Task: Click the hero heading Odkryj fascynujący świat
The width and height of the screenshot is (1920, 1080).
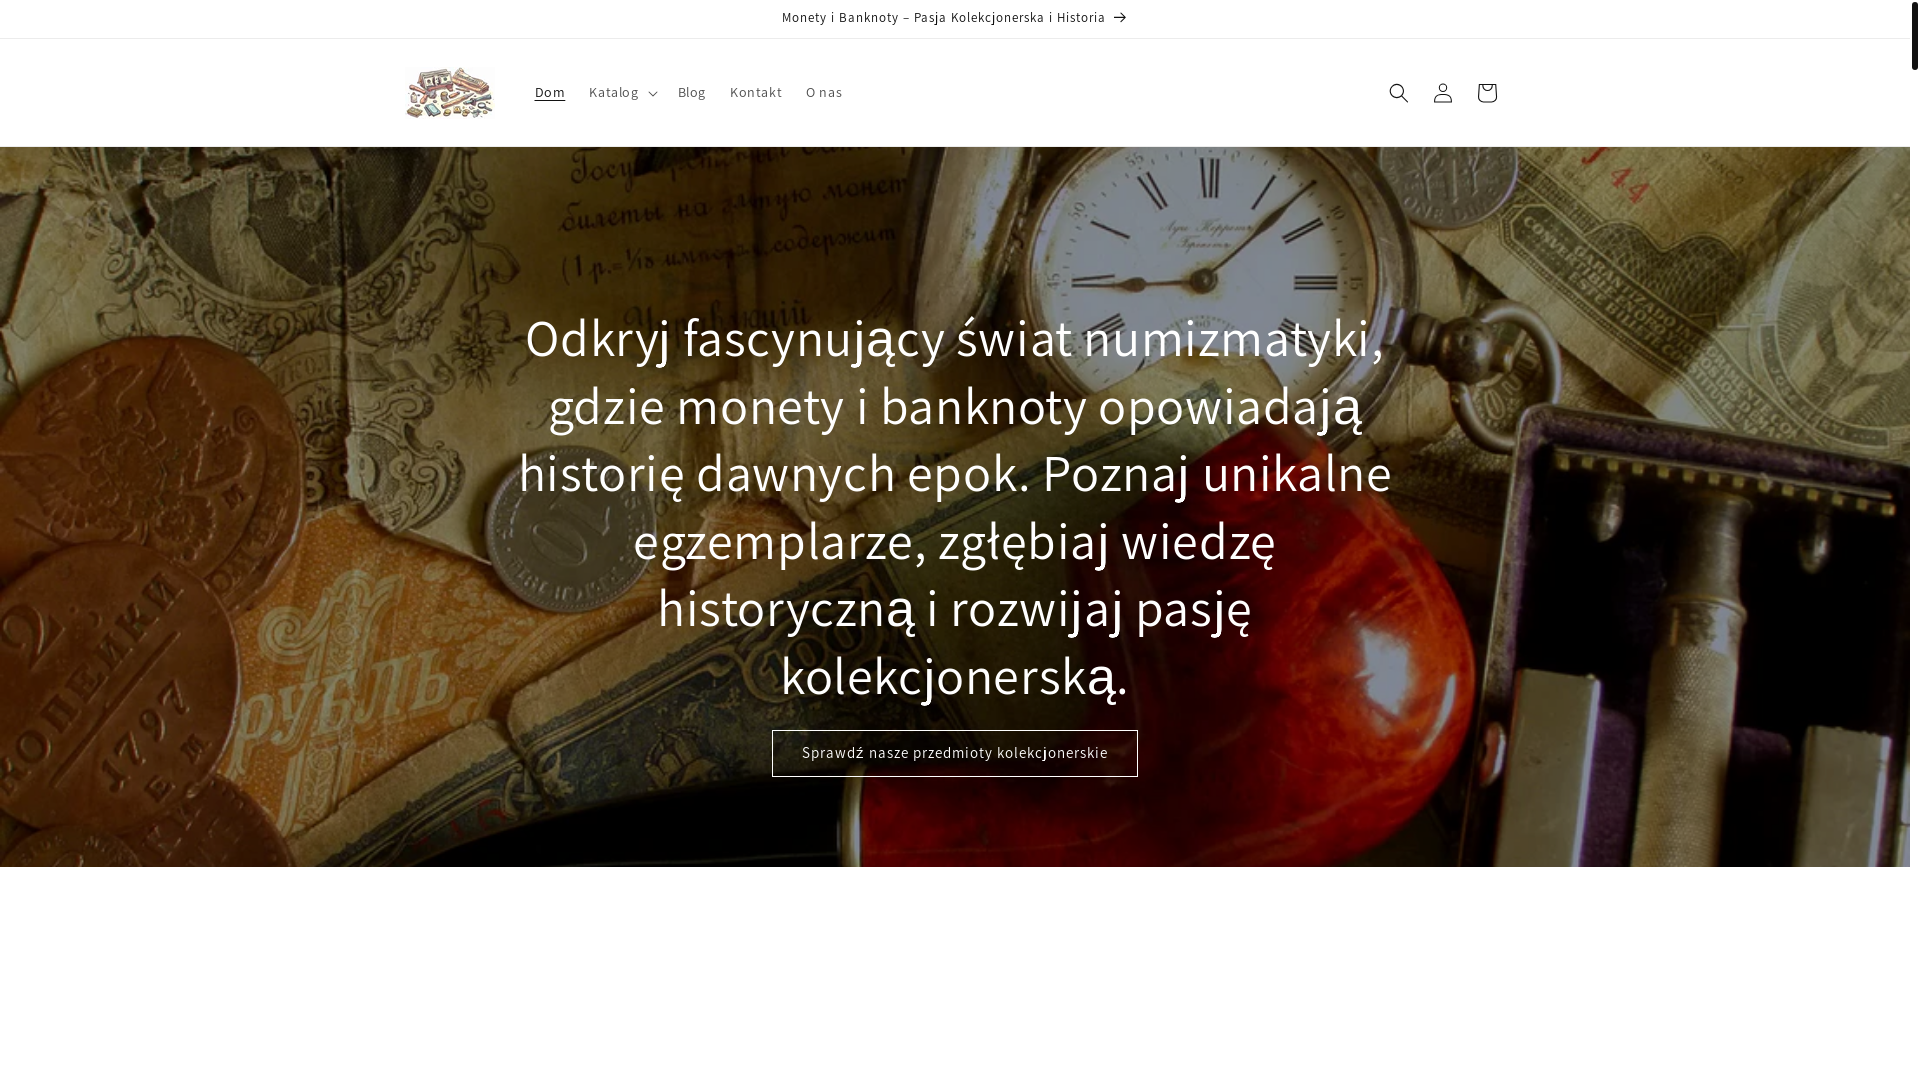Action: tap(955, 507)
